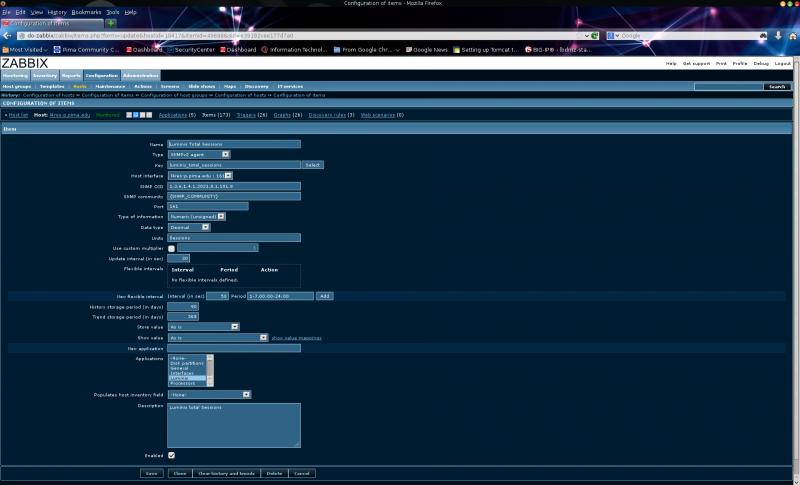
Task: Click into the Zabbix search field
Action: coord(728,87)
